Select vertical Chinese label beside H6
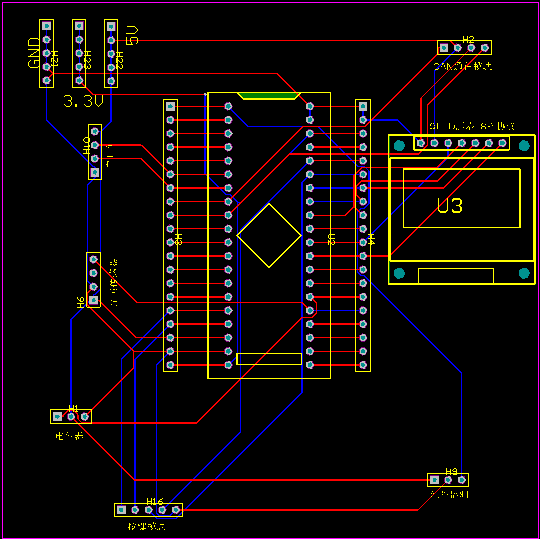Screen dimensions: 540x539 click(x=114, y=282)
